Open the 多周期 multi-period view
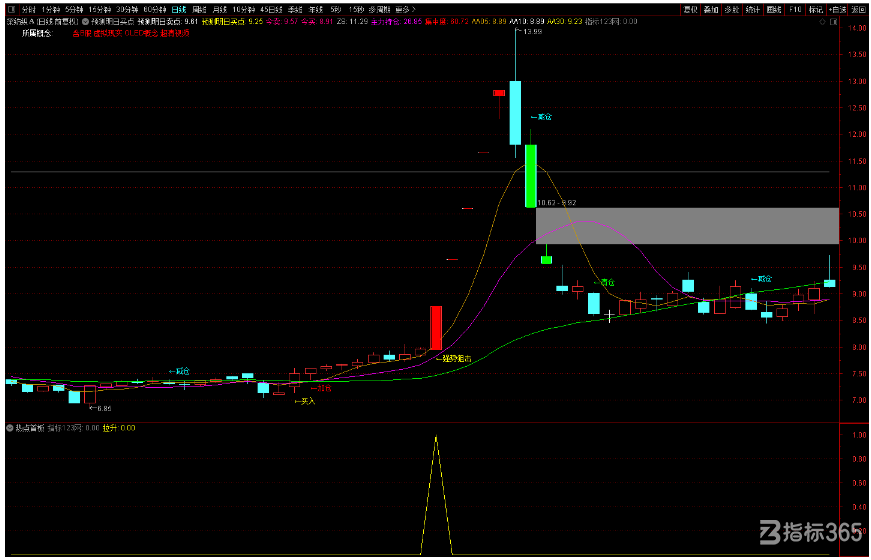871x560 pixels. 379,9
